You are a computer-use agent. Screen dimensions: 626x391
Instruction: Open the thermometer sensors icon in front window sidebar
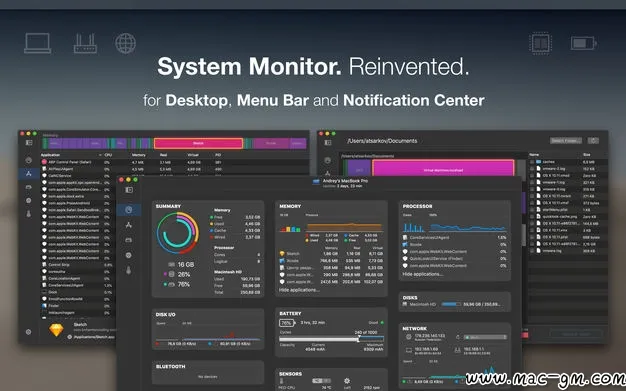(x=129, y=270)
